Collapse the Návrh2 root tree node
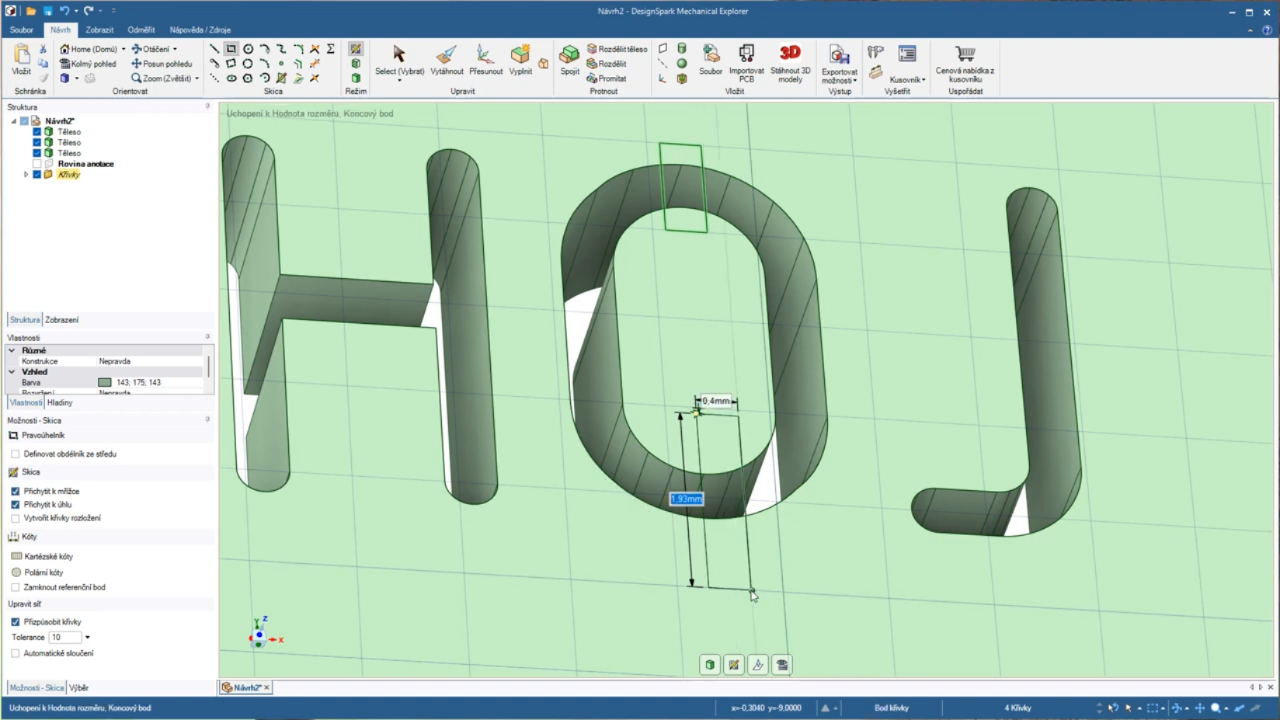Screen dimensions: 1280x720 14,121
